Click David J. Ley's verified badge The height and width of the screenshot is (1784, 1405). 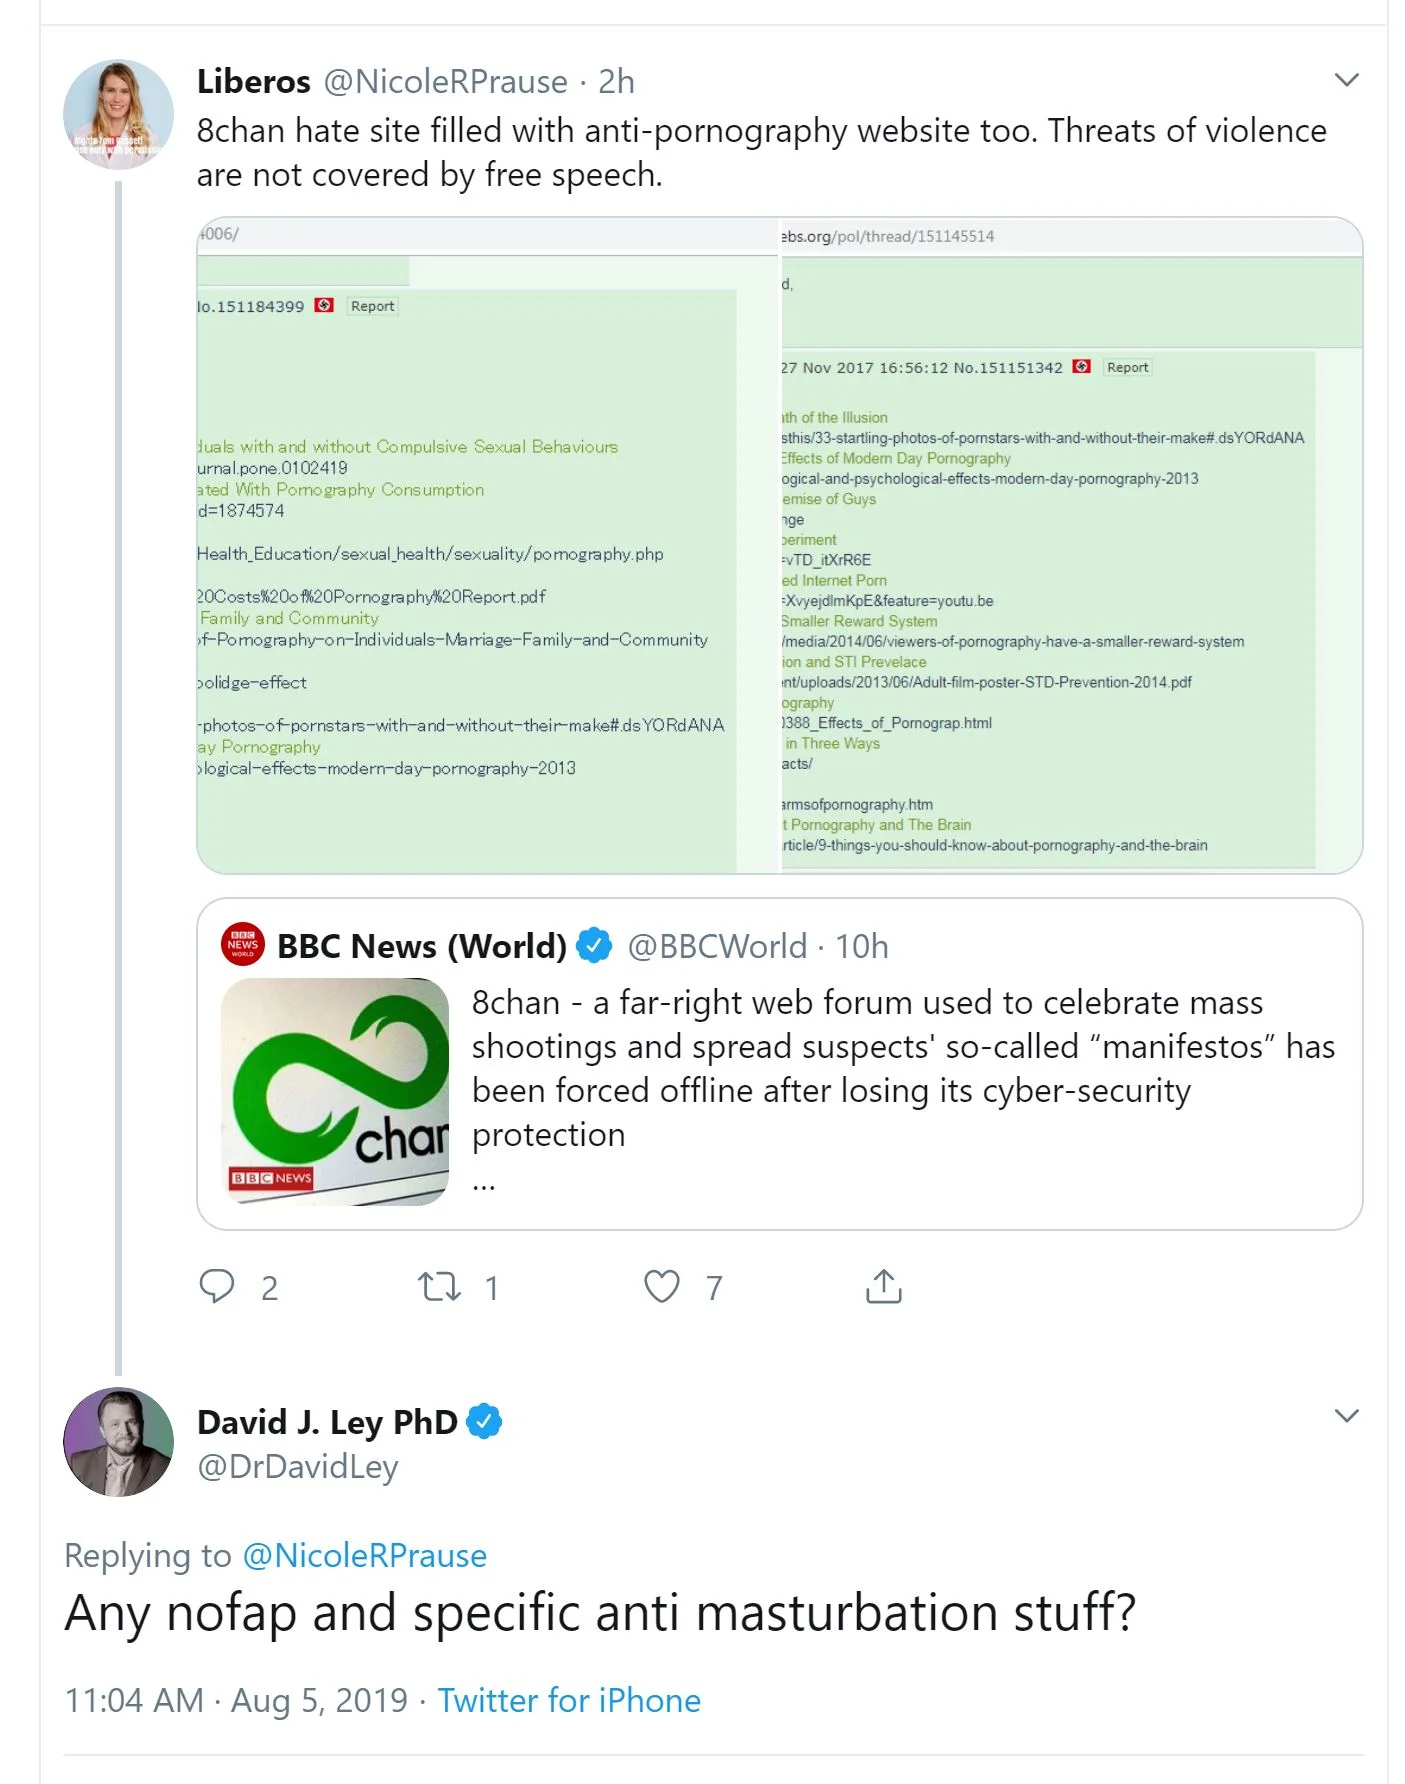[485, 1421]
